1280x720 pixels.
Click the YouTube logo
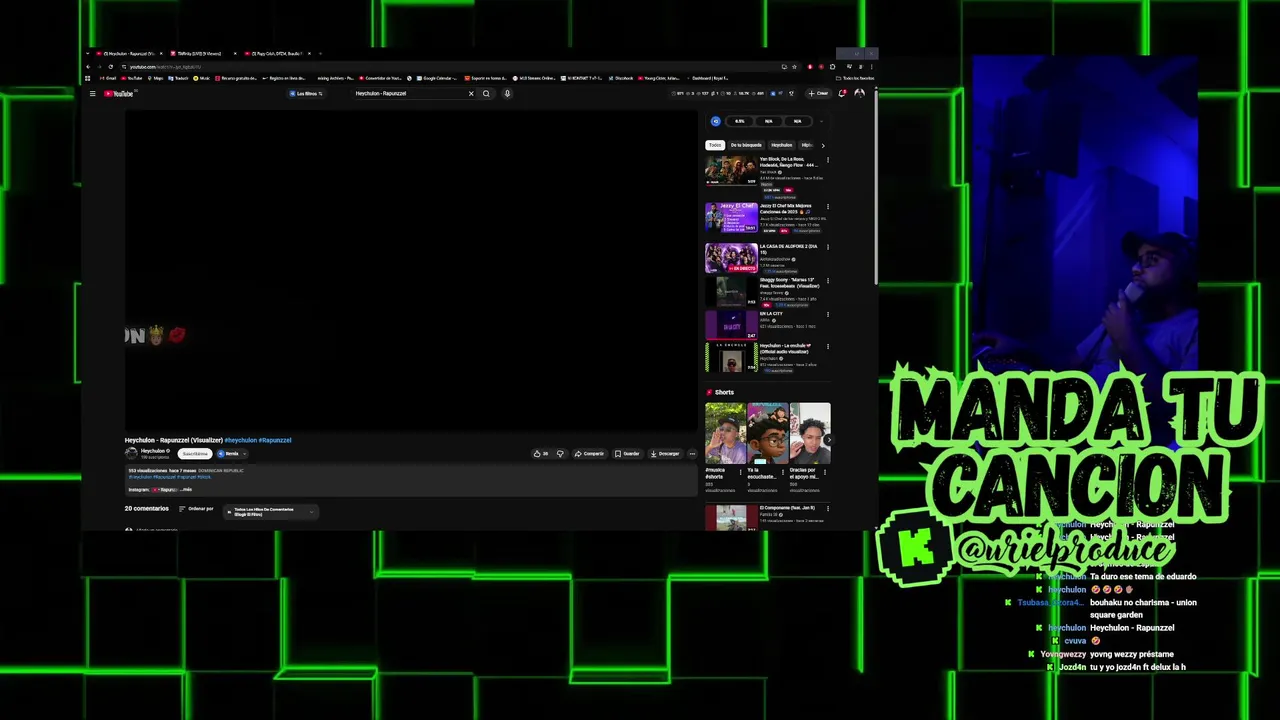pos(119,94)
